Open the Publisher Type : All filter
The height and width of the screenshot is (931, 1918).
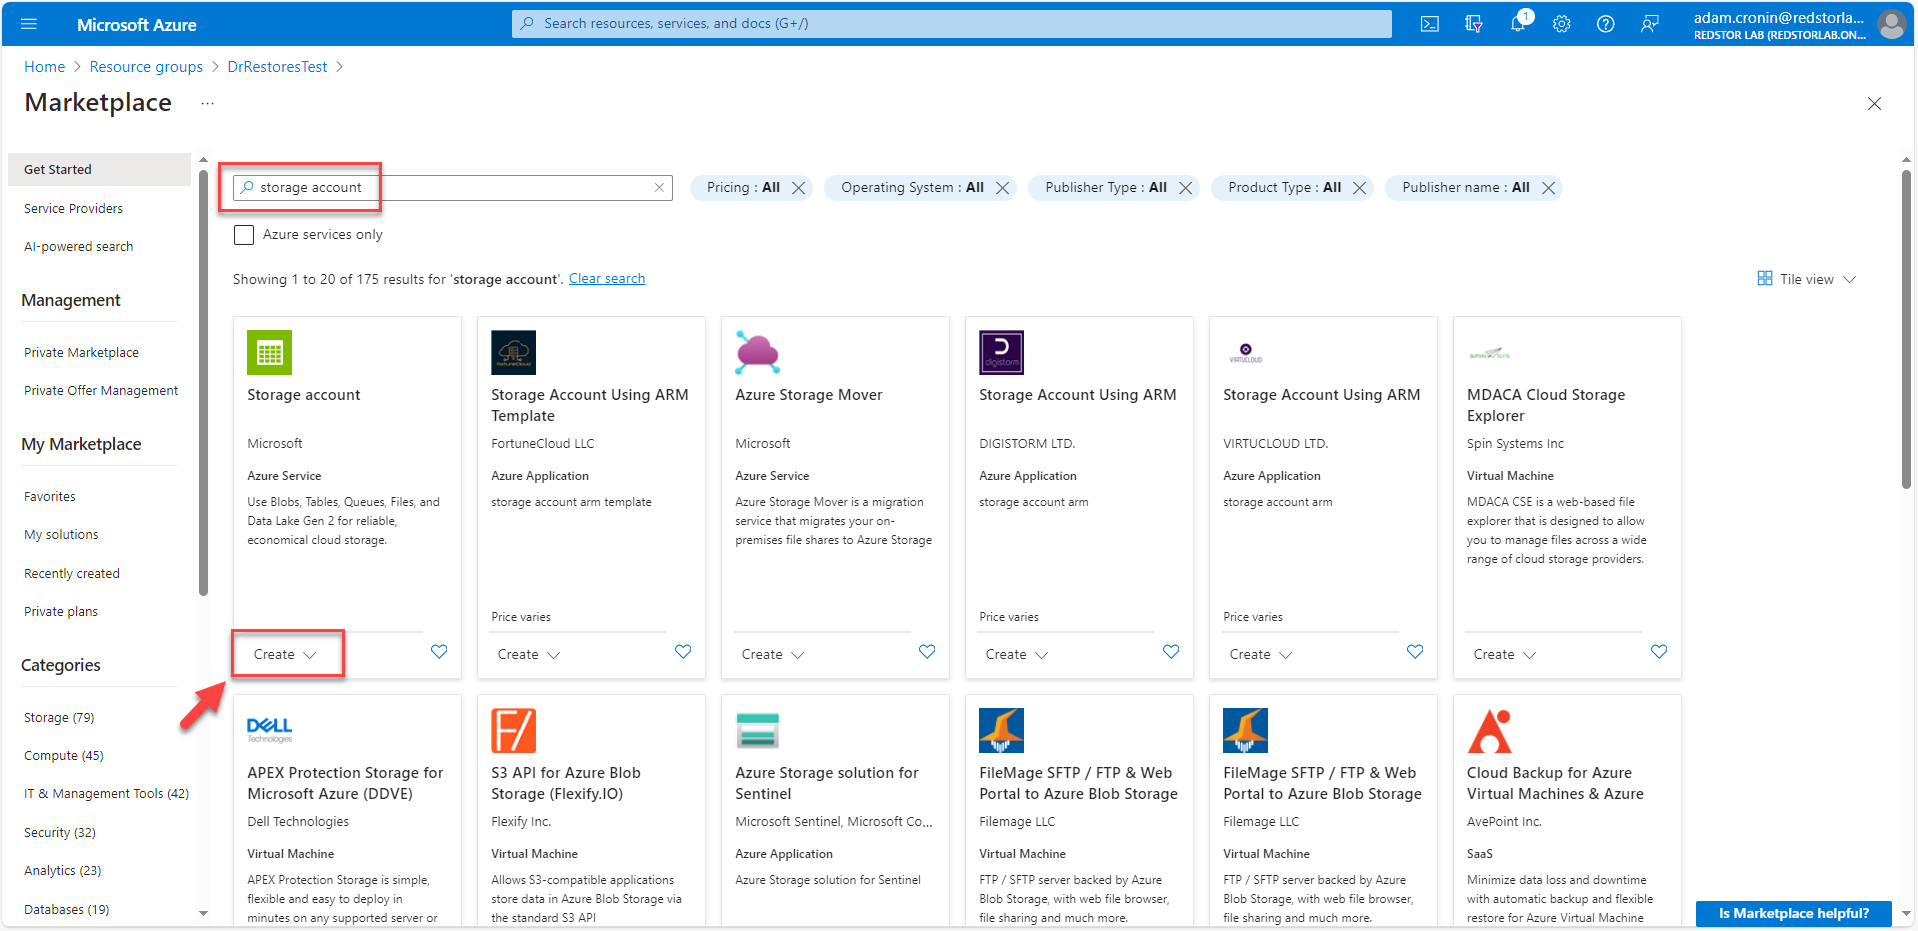(1106, 188)
